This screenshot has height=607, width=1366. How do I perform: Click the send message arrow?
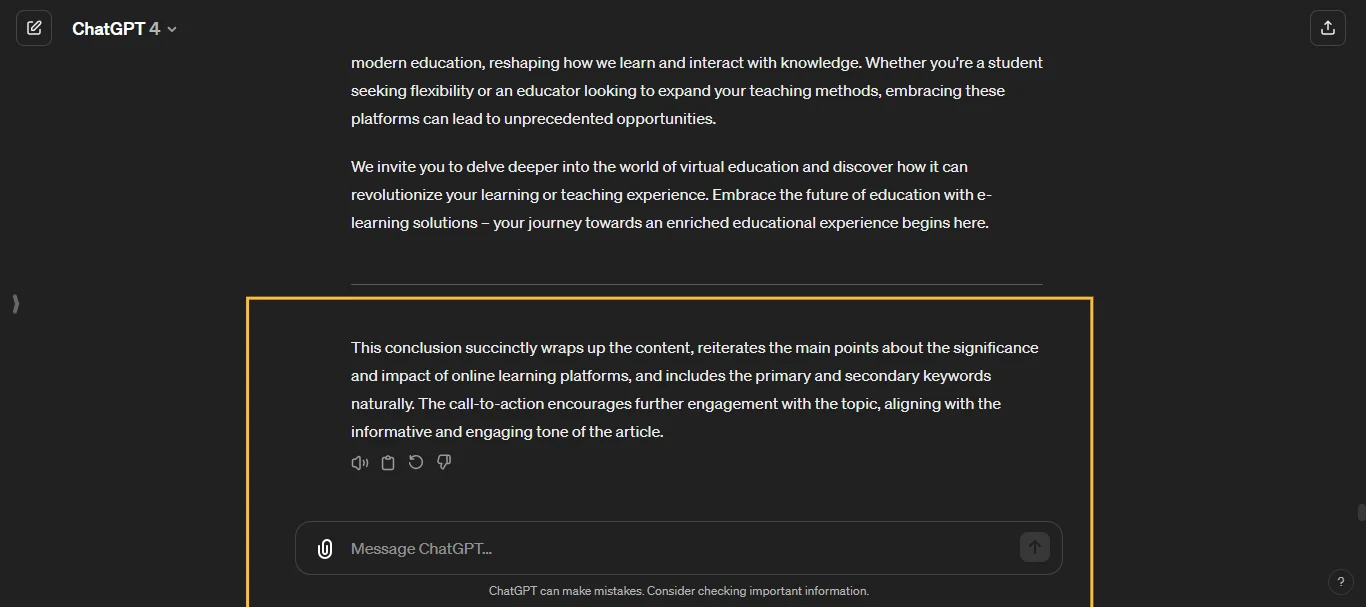1034,547
